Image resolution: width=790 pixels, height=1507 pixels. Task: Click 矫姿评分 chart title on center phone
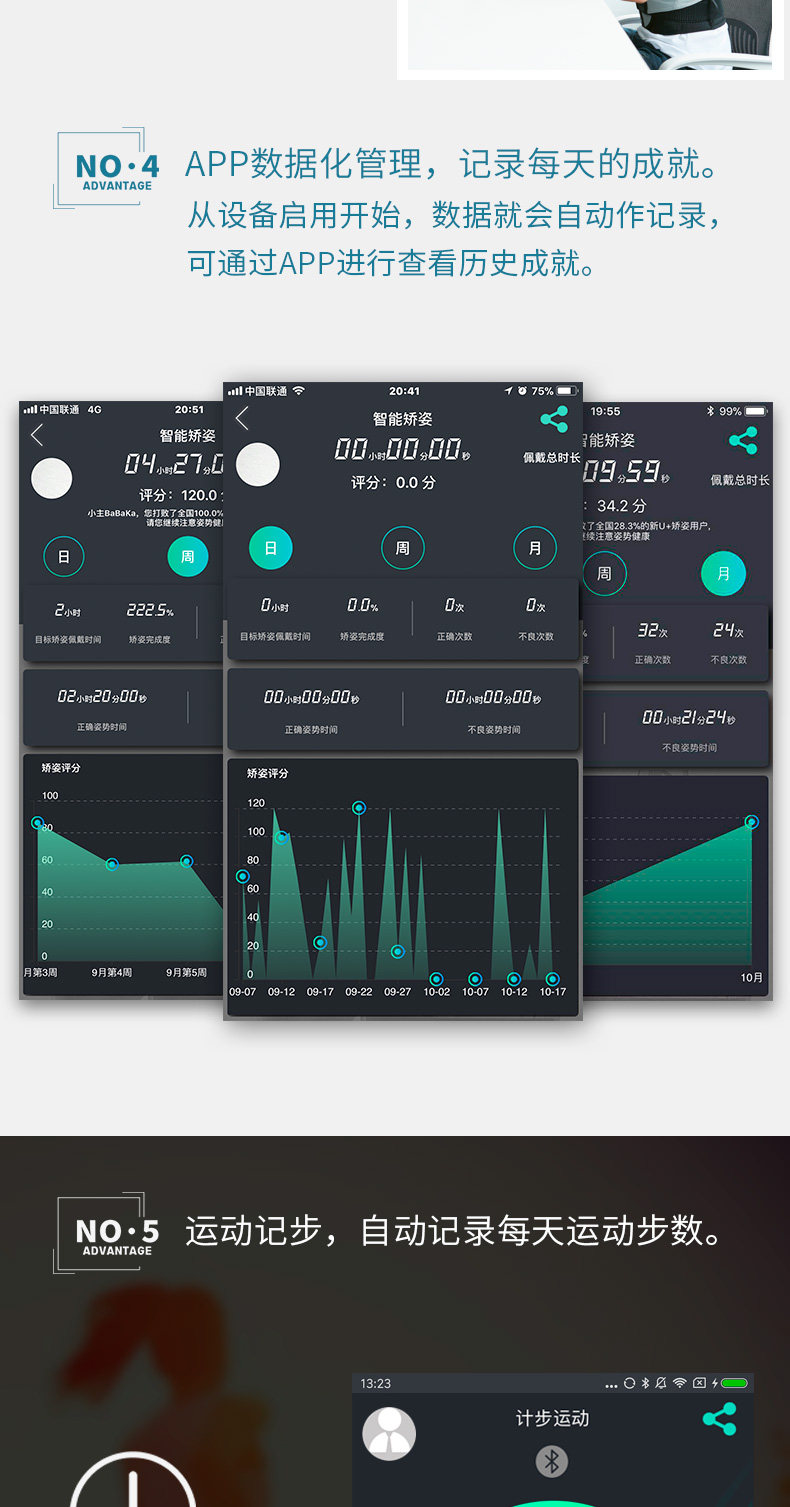click(x=267, y=774)
